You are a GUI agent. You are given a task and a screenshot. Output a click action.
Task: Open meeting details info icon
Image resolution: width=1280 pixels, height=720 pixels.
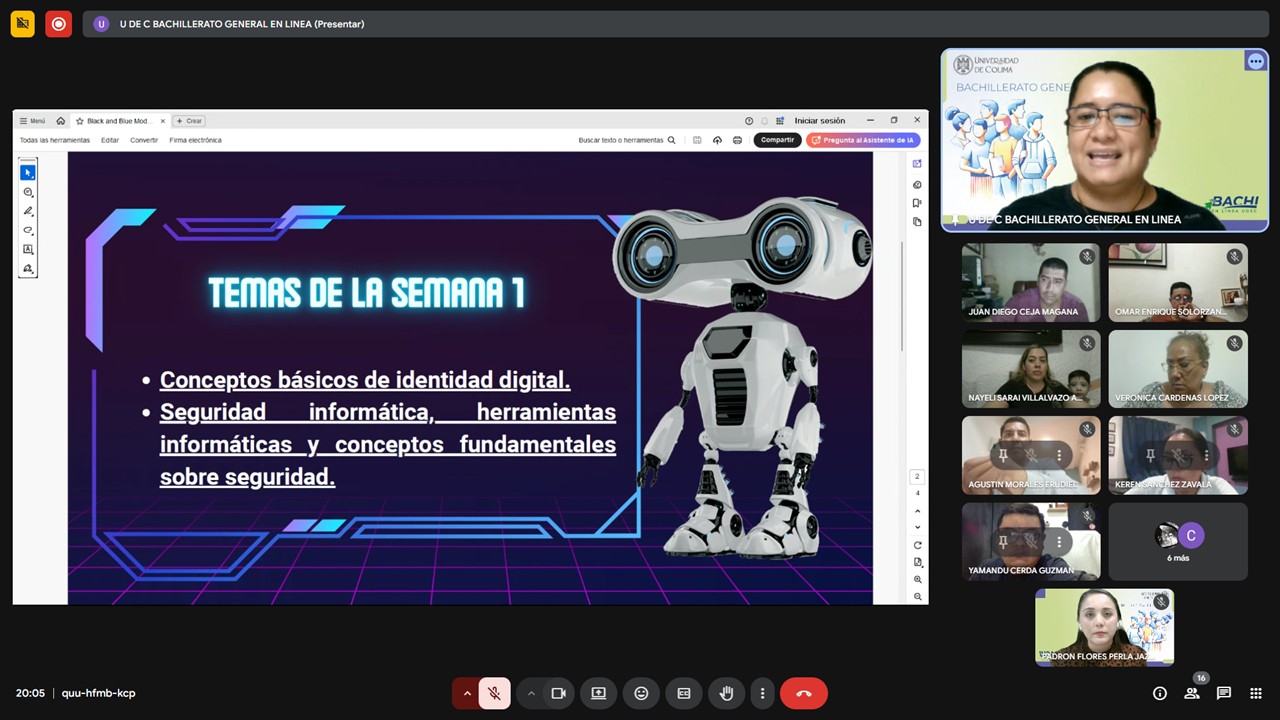[1159, 693]
